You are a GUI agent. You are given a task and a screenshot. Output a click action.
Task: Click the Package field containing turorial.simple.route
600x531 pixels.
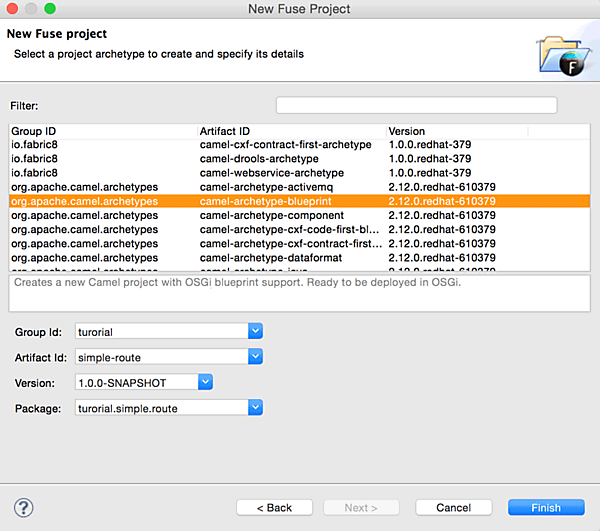[x=160, y=407]
